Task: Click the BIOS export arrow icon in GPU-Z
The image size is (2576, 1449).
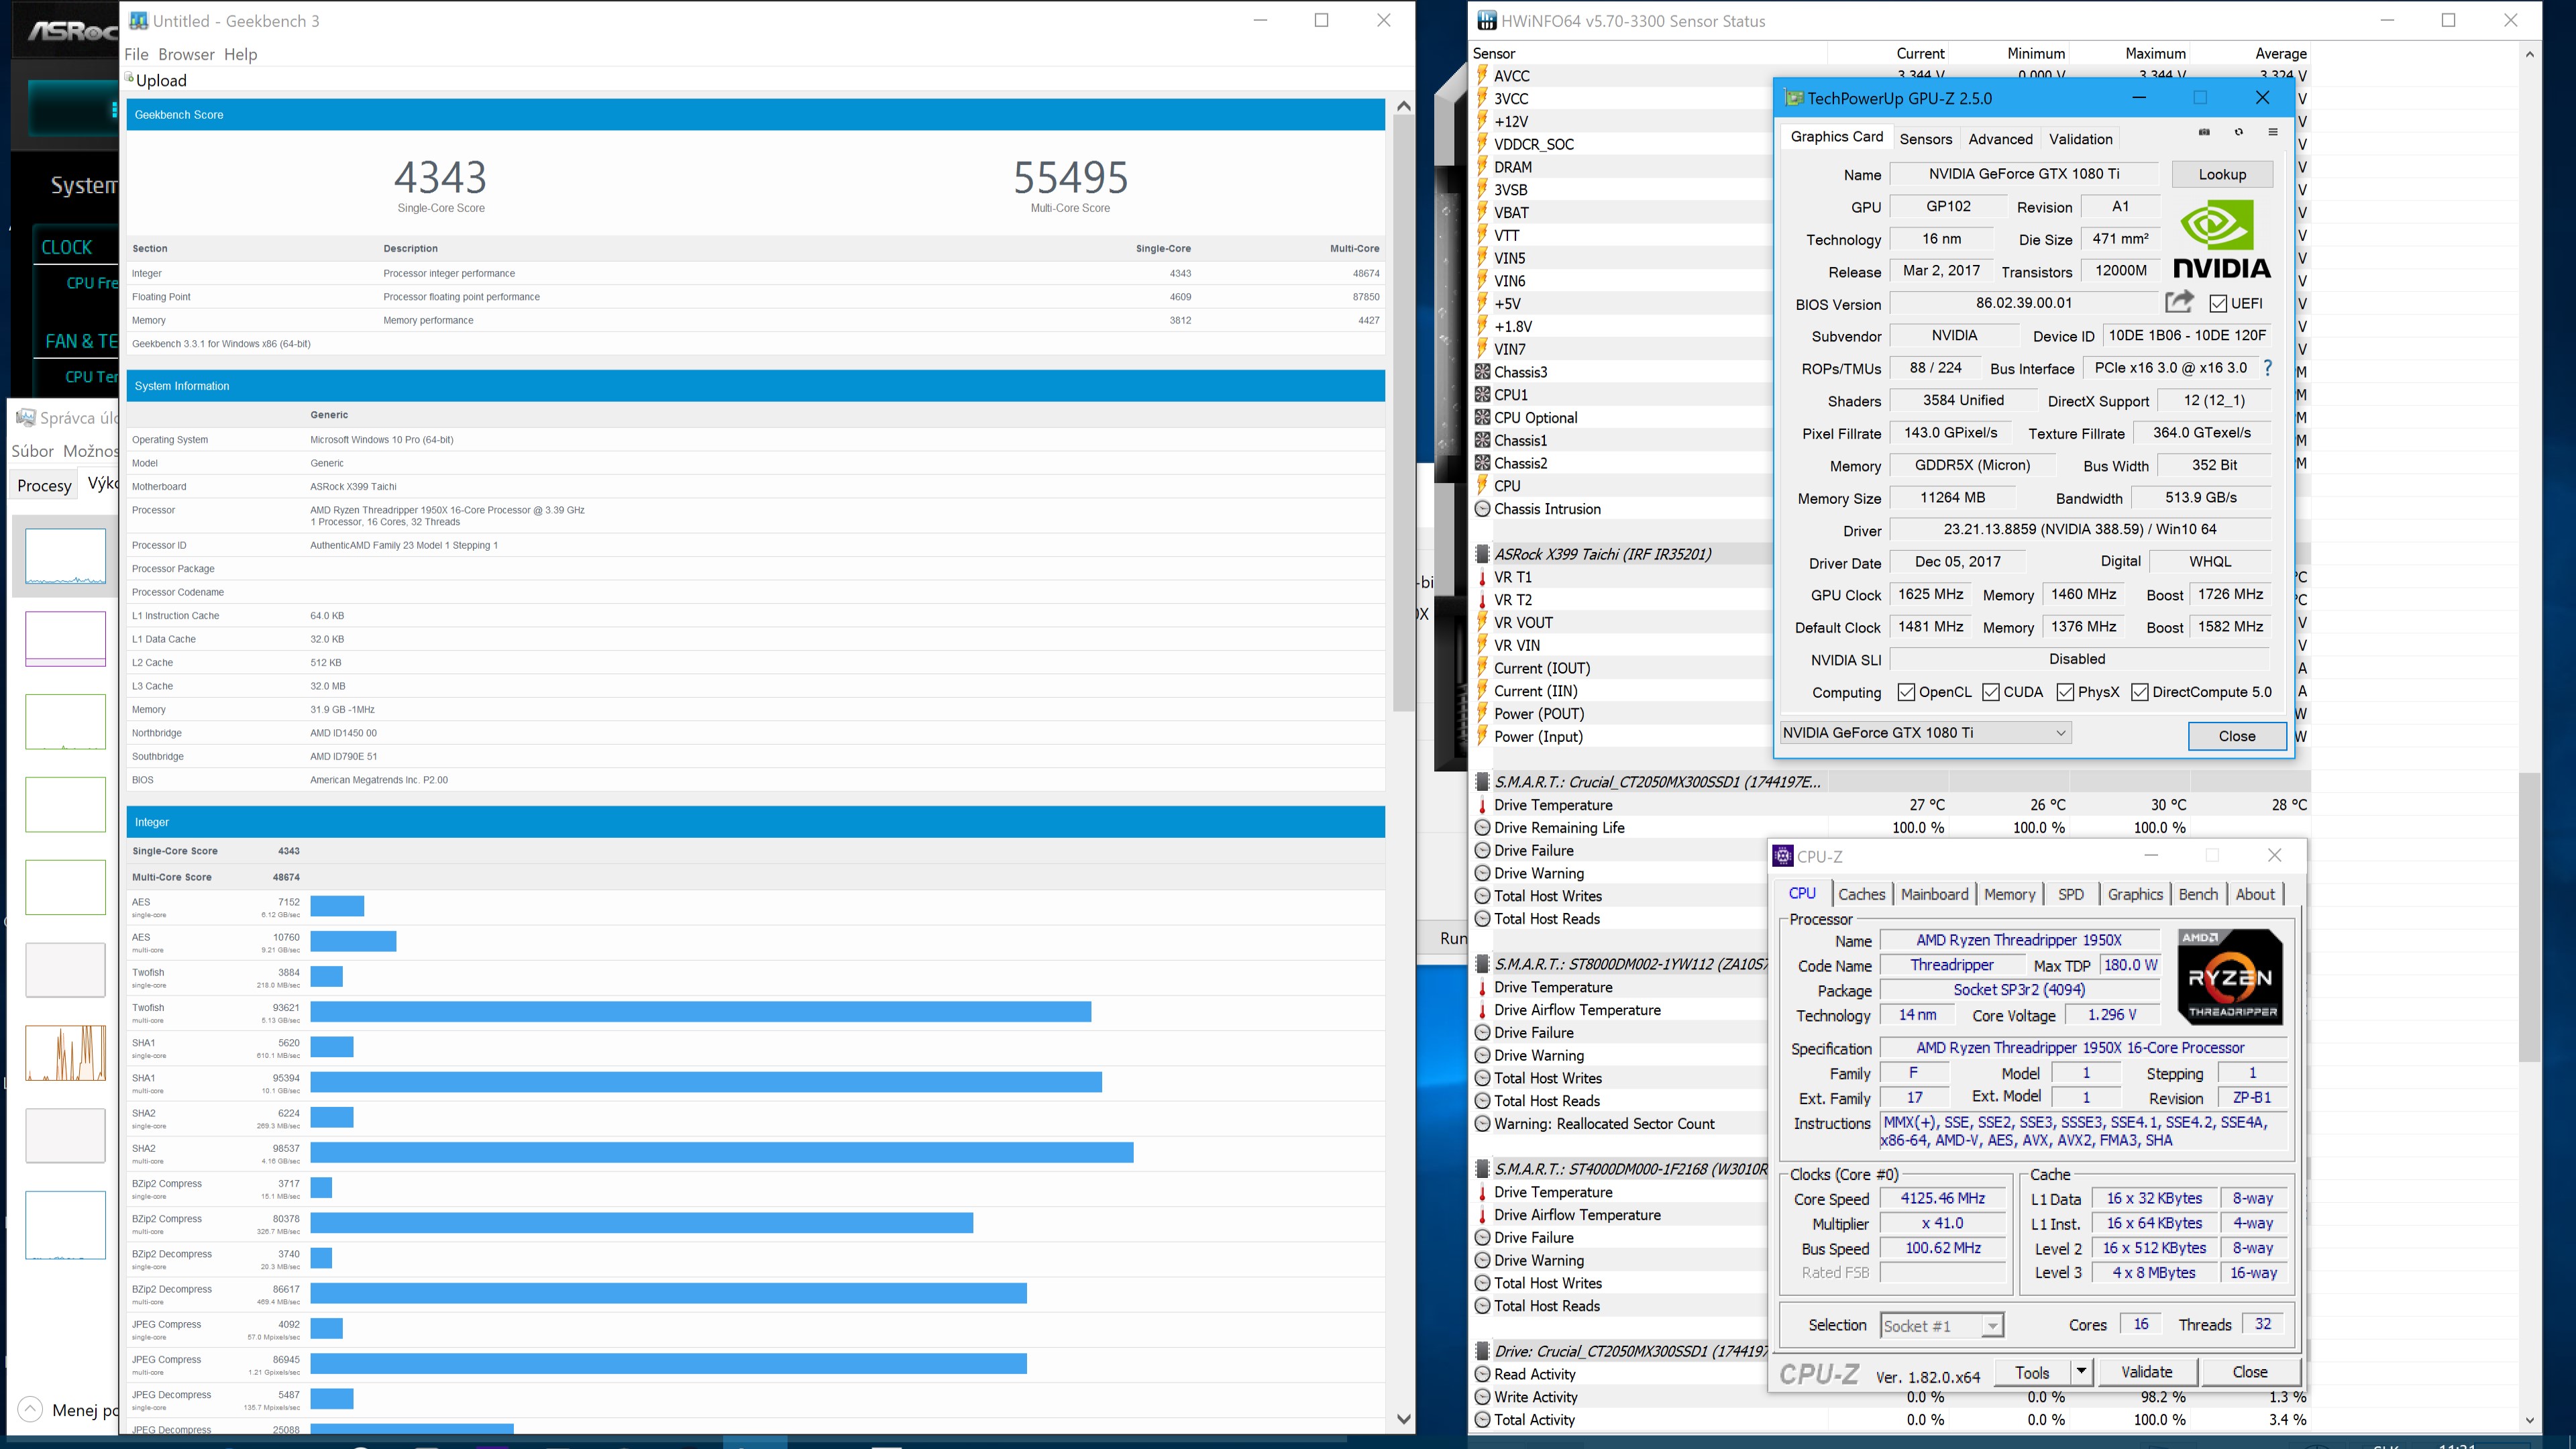Action: tap(2179, 302)
